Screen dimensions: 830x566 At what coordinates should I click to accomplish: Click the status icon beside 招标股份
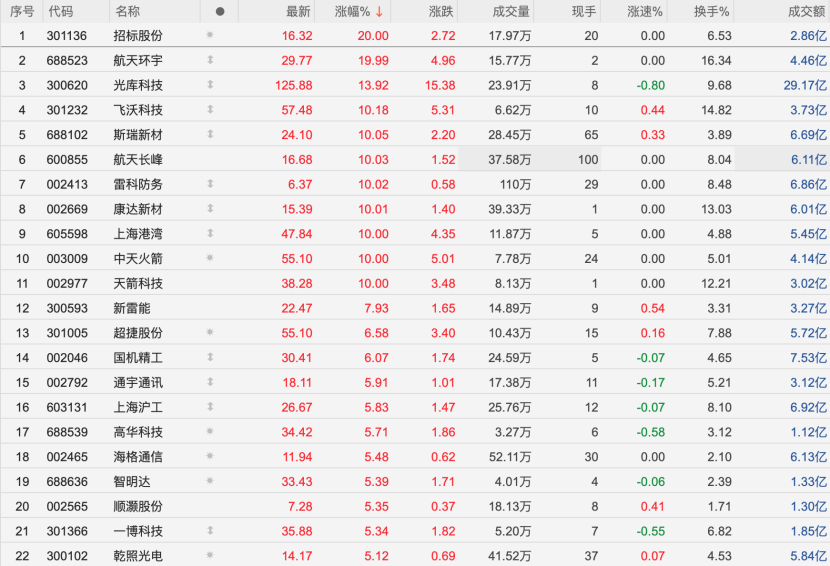coord(210,35)
